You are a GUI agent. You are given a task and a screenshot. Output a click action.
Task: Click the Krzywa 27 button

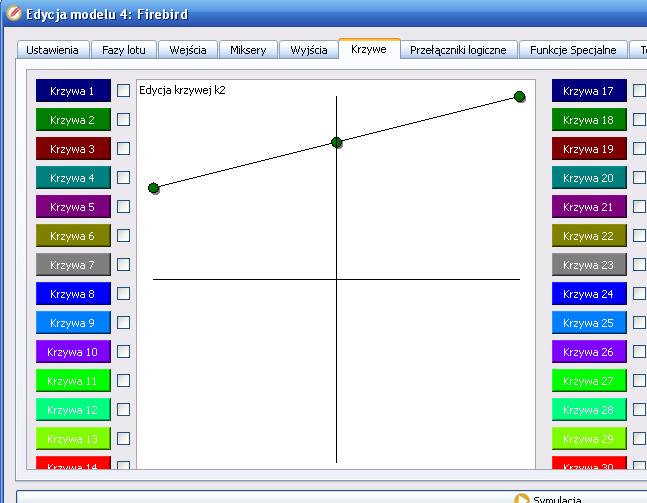tap(589, 380)
